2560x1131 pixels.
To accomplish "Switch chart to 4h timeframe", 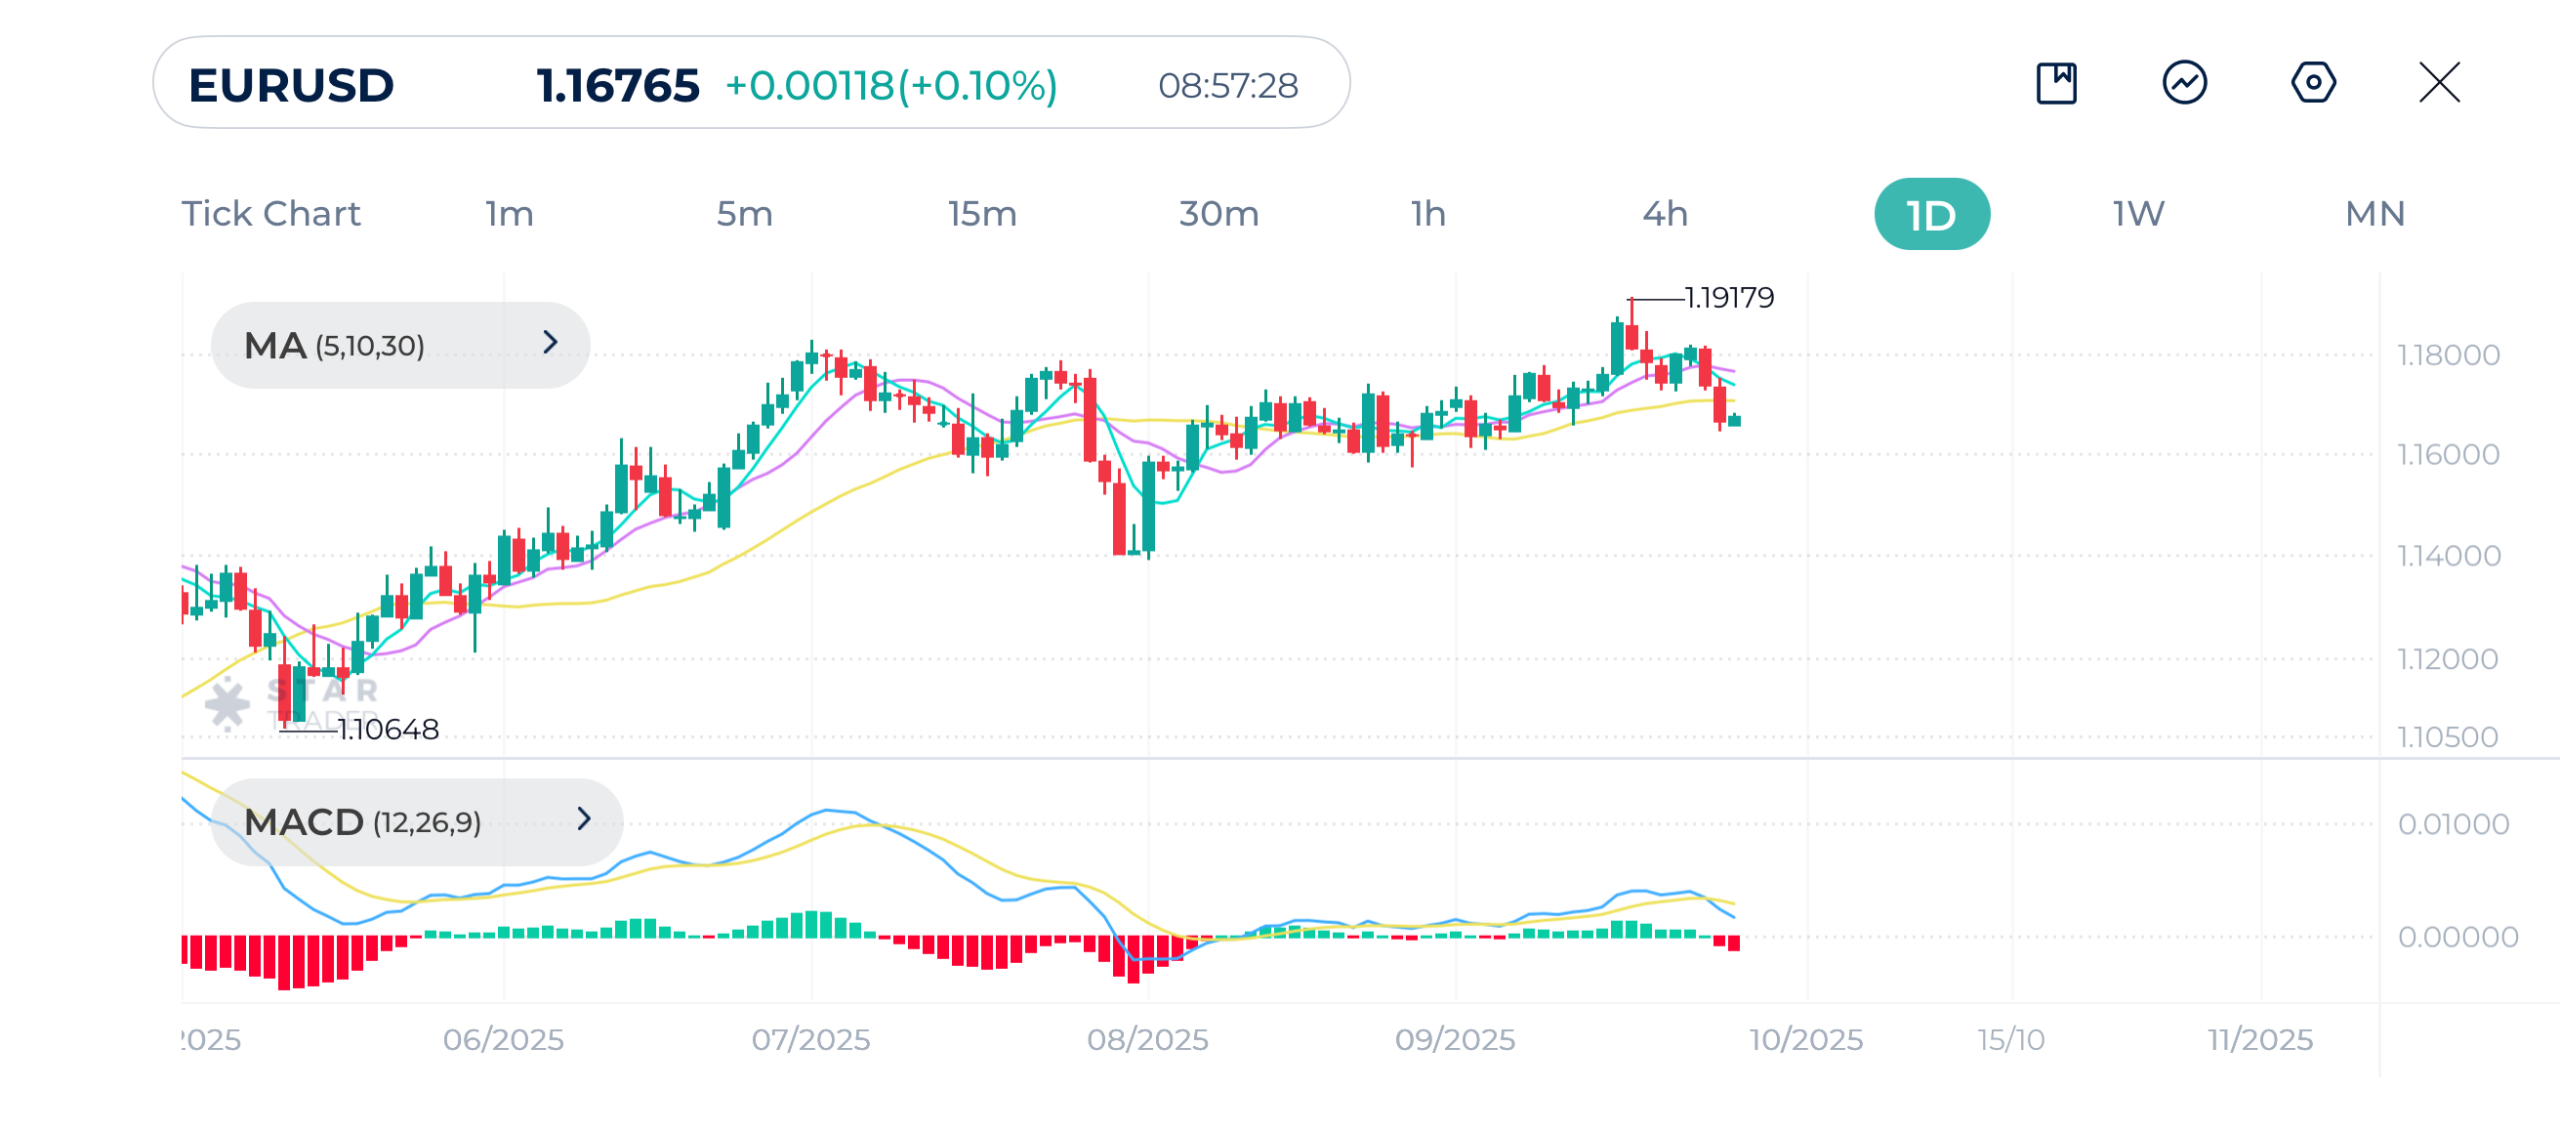I will pyautogui.click(x=1665, y=214).
